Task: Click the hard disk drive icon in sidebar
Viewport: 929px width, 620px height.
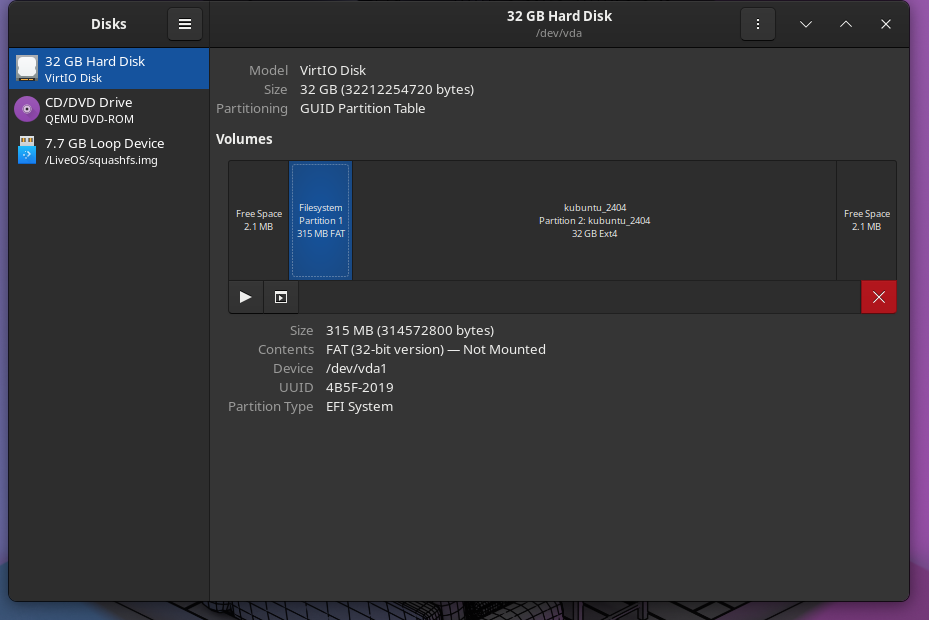Action: tap(27, 69)
